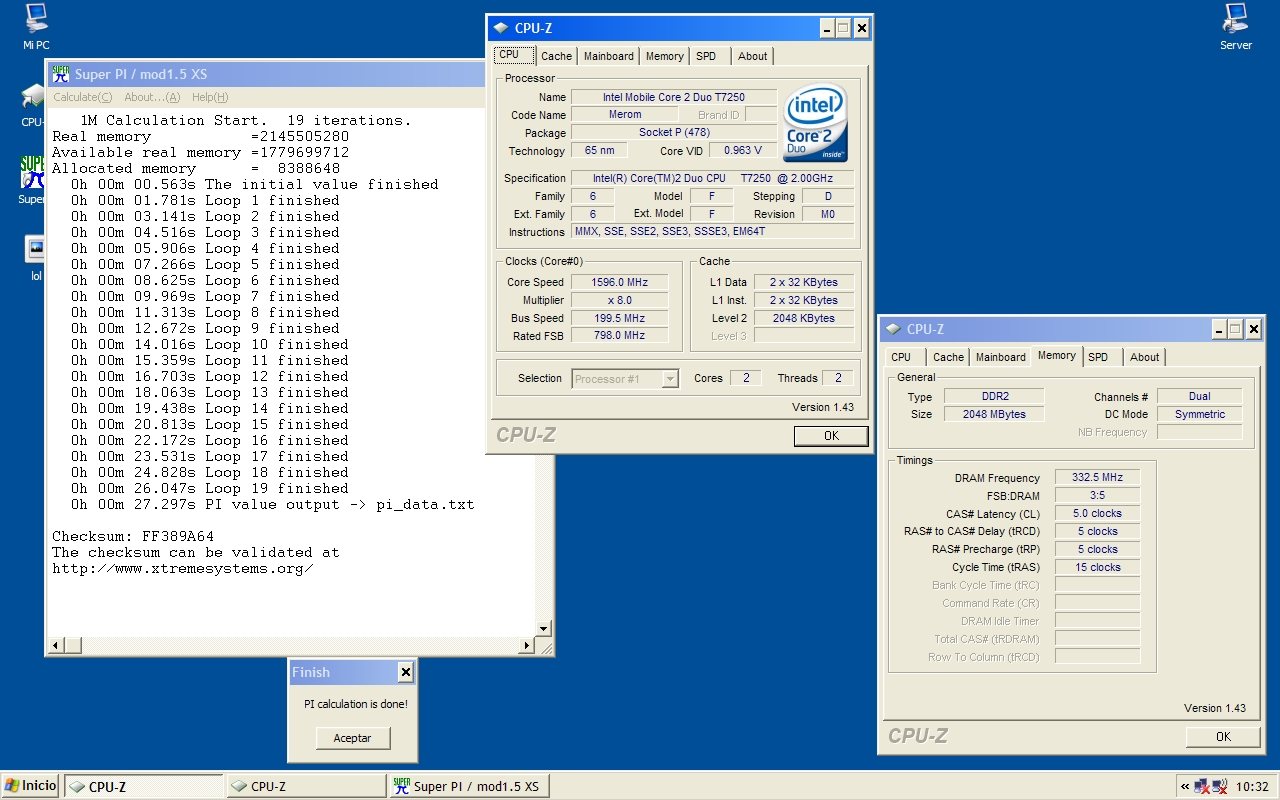This screenshot has width=1280, height=800.
Task: Click the Socket P (478) package field
Action: click(674, 133)
